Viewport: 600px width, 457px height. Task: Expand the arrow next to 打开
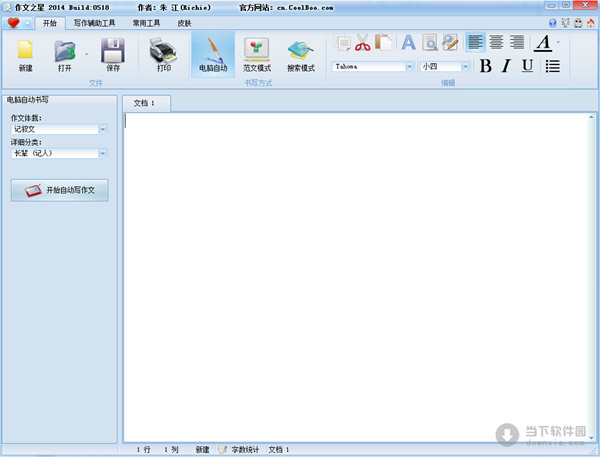(86, 54)
